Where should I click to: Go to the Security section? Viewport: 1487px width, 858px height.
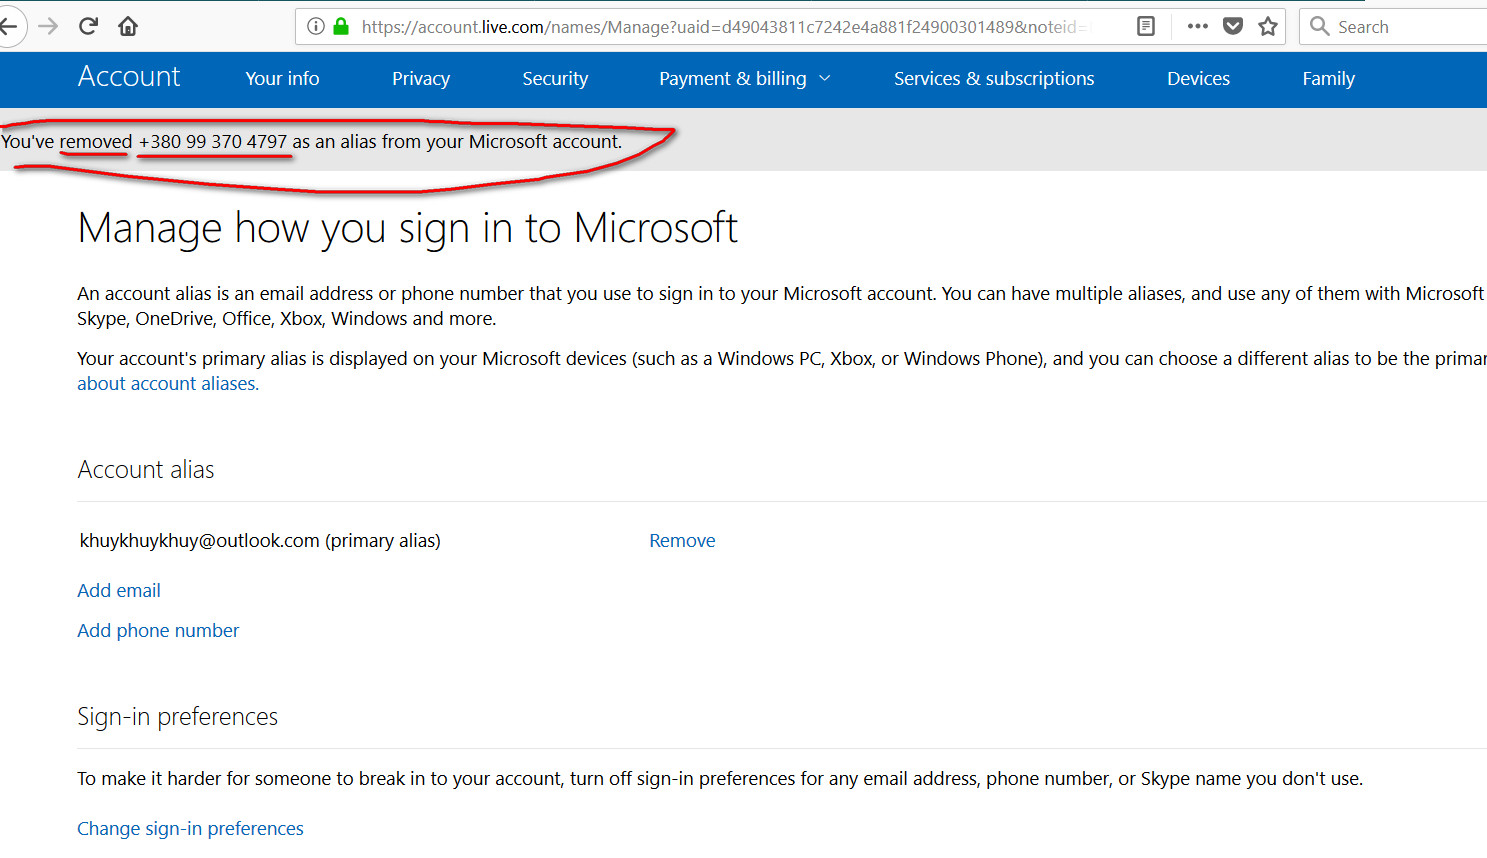[555, 78]
